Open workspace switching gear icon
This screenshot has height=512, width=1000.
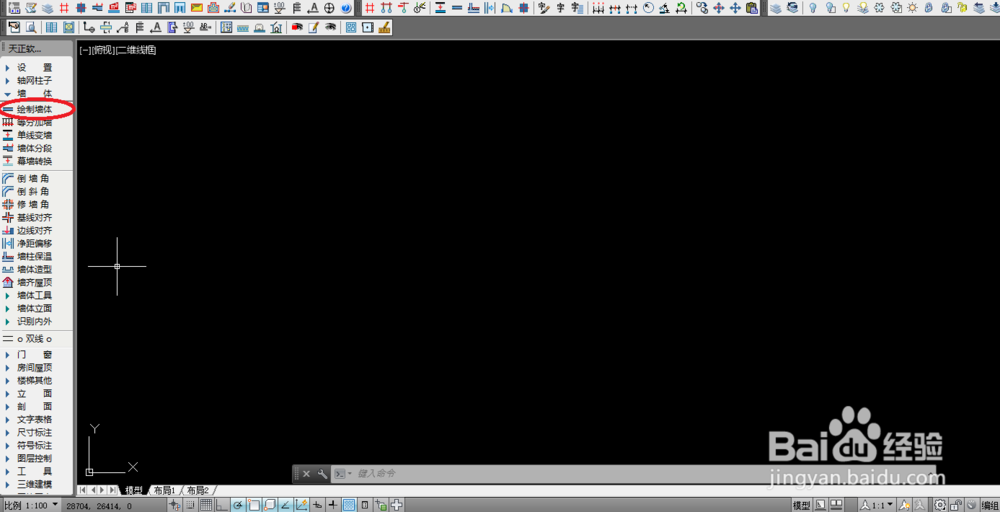939,505
